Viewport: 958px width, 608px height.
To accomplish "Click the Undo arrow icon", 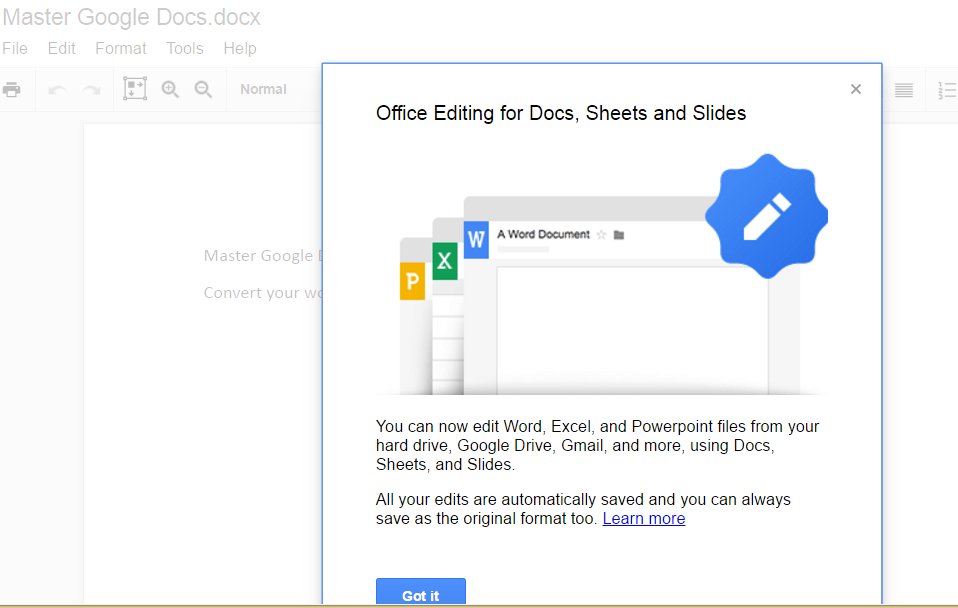I will pyautogui.click(x=57, y=90).
